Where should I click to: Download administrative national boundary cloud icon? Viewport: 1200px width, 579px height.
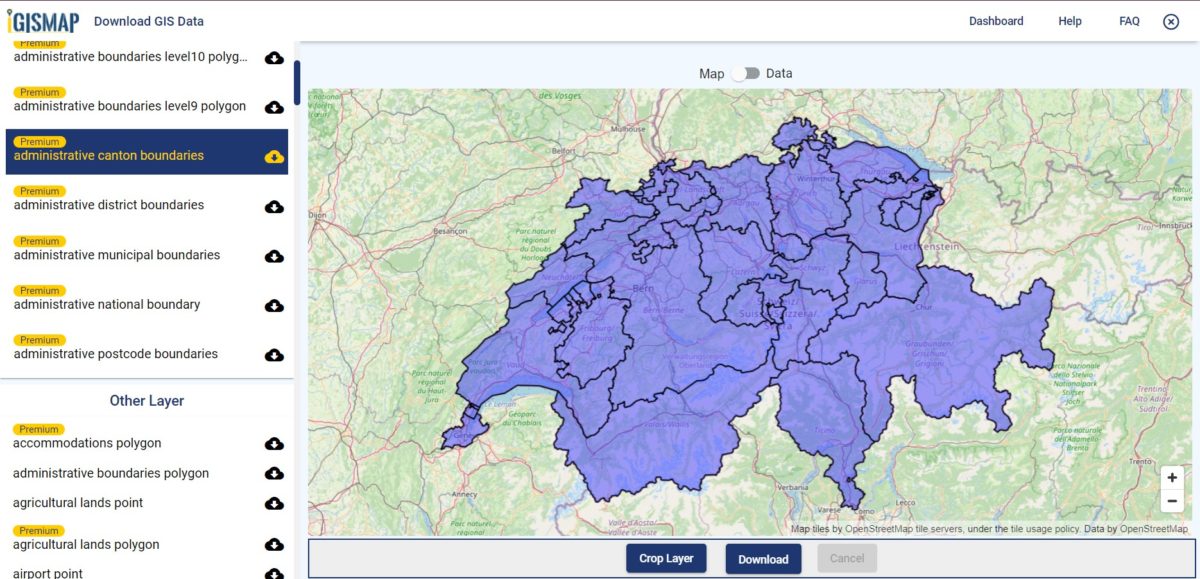[274, 305]
